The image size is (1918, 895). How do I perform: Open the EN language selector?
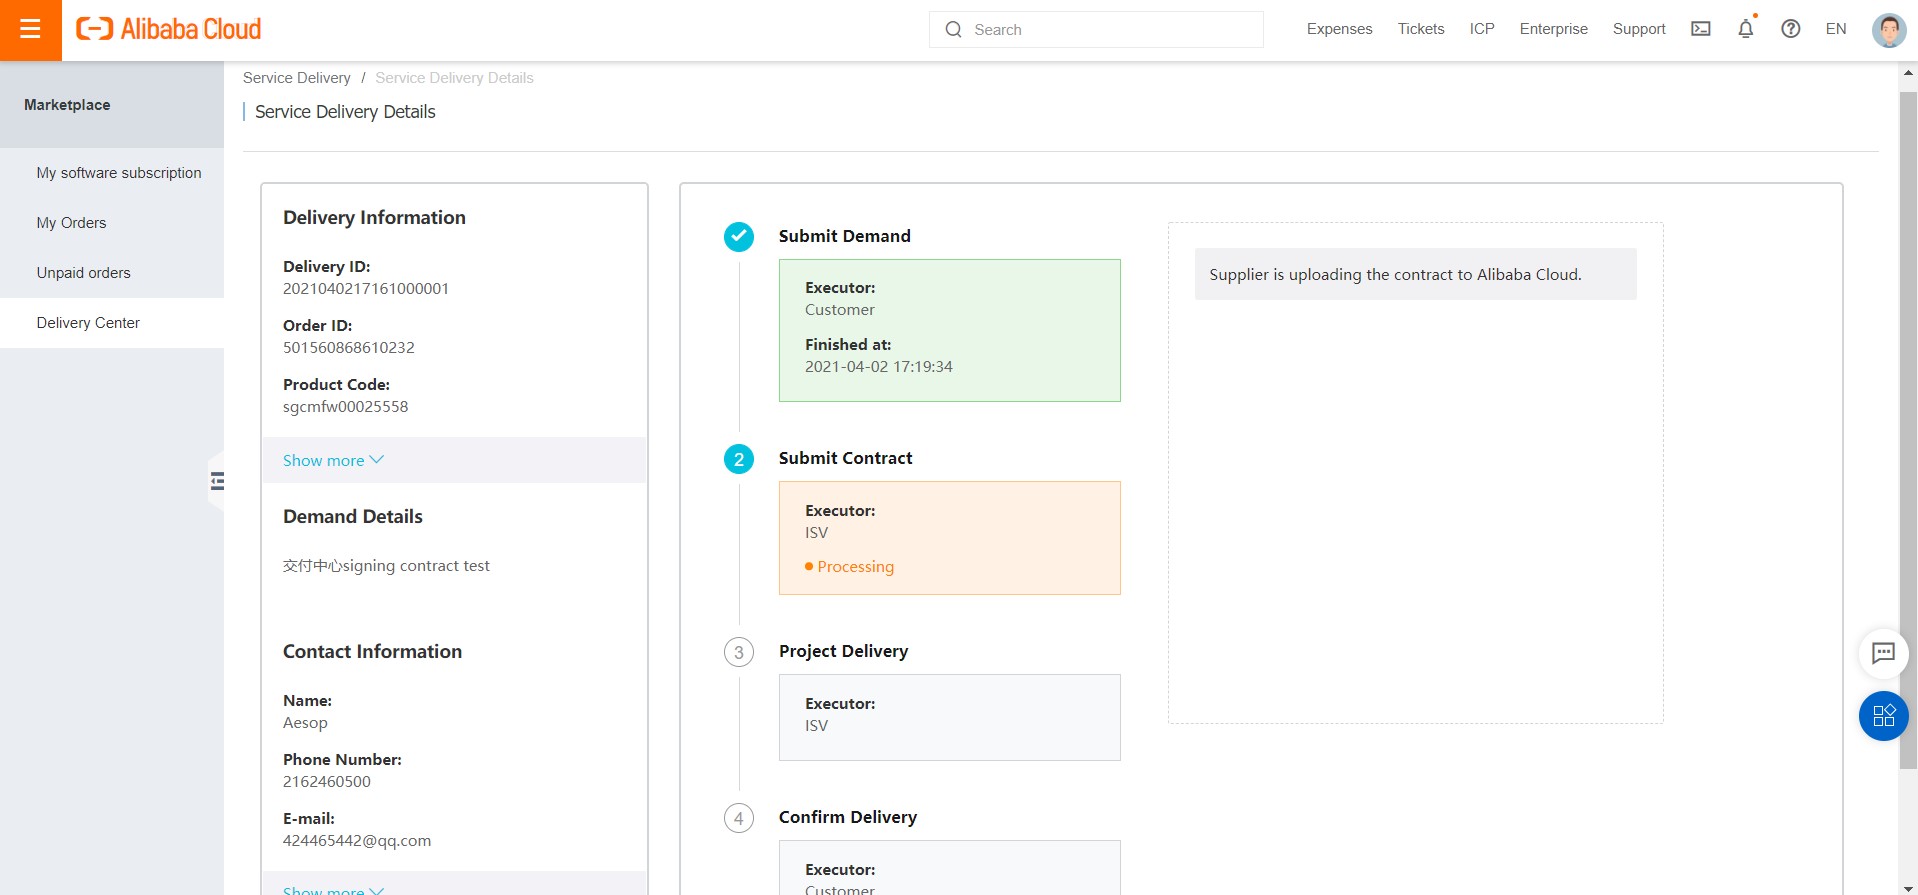[x=1835, y=29]
